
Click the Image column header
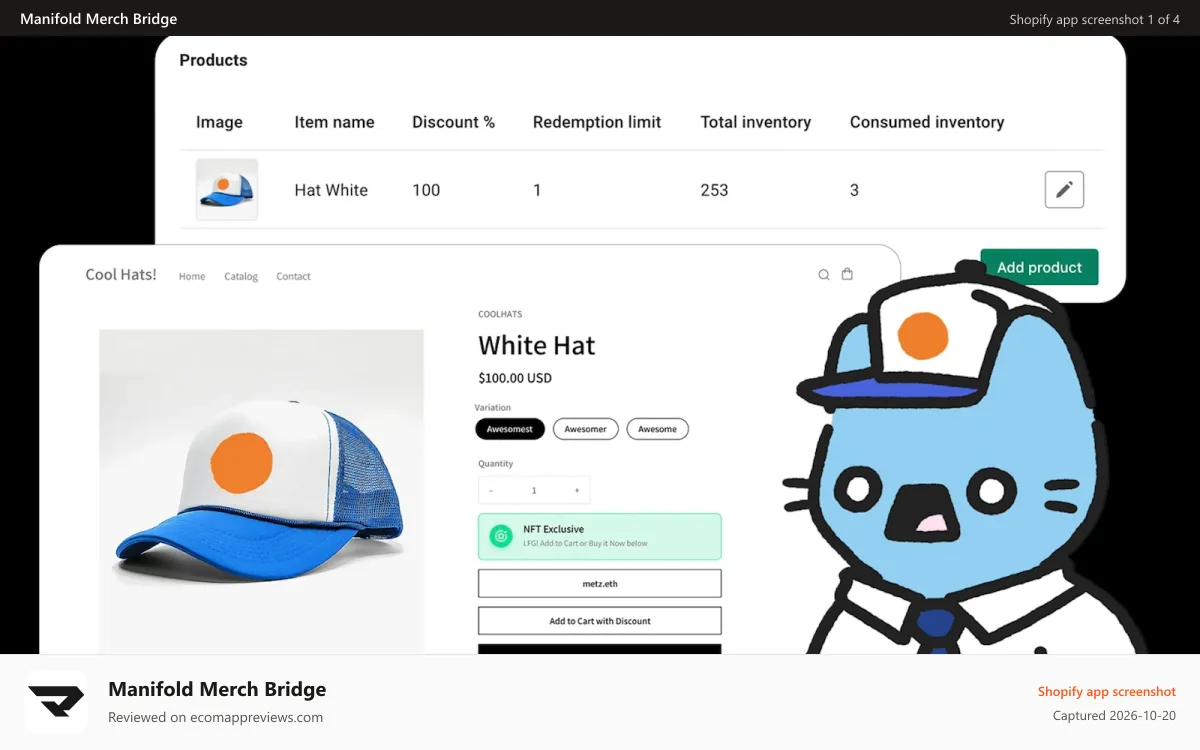click(219, 122)
